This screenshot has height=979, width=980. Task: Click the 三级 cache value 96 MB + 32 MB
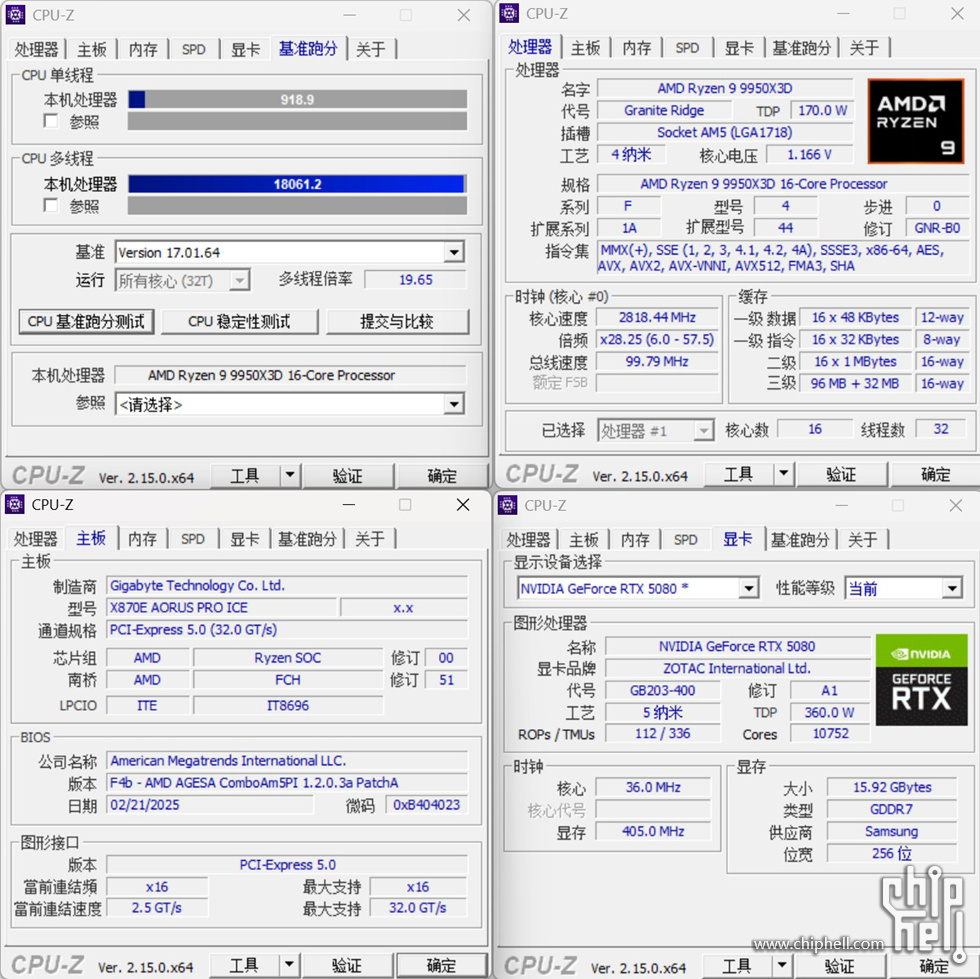point(855,383)
